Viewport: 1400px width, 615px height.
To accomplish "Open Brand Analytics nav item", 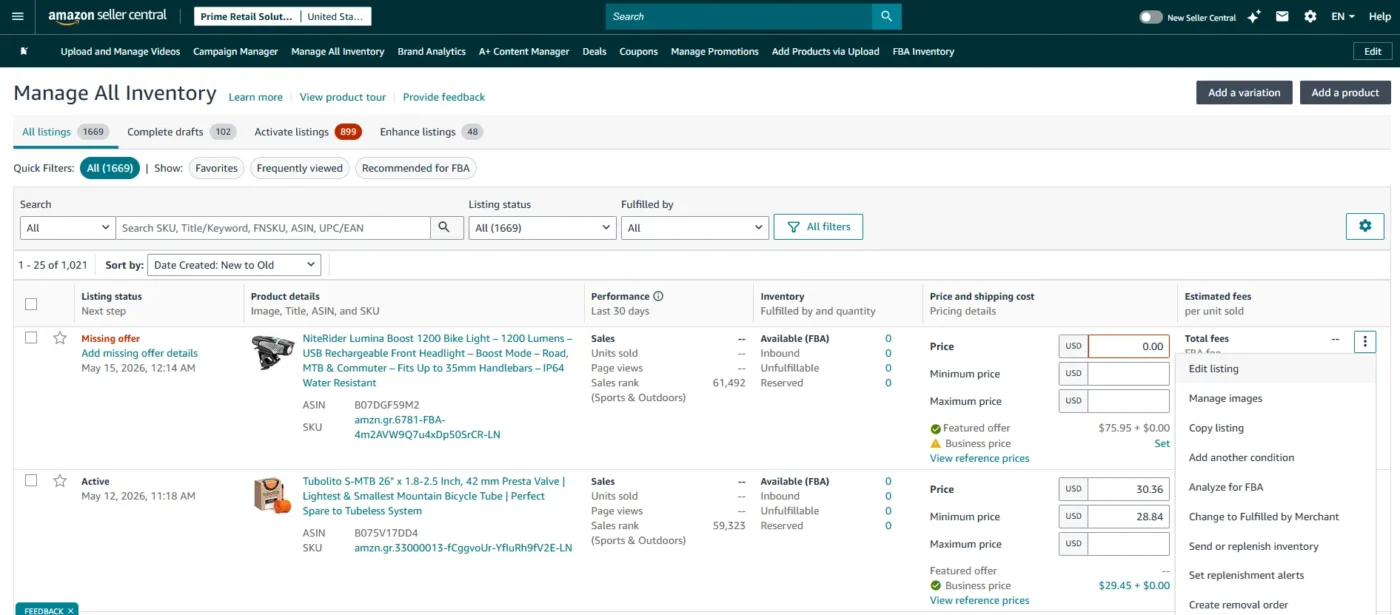I will 431,51.
